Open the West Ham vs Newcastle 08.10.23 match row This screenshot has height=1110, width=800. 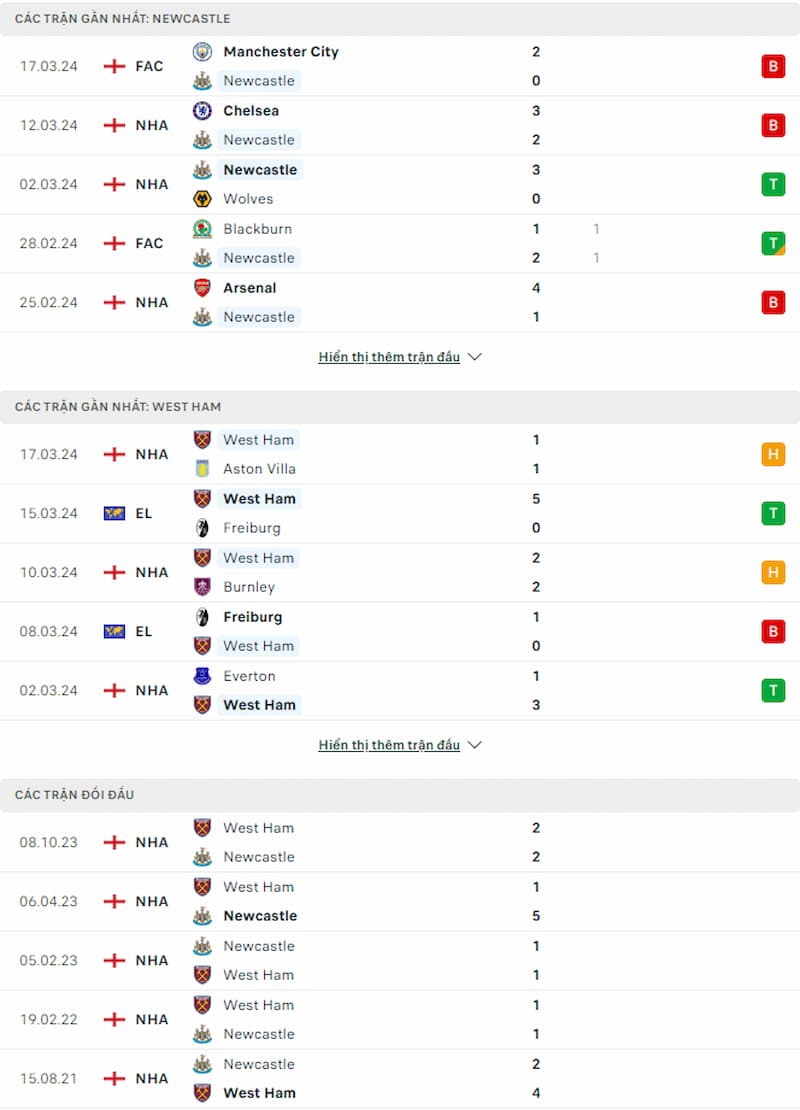click(400, 842)
